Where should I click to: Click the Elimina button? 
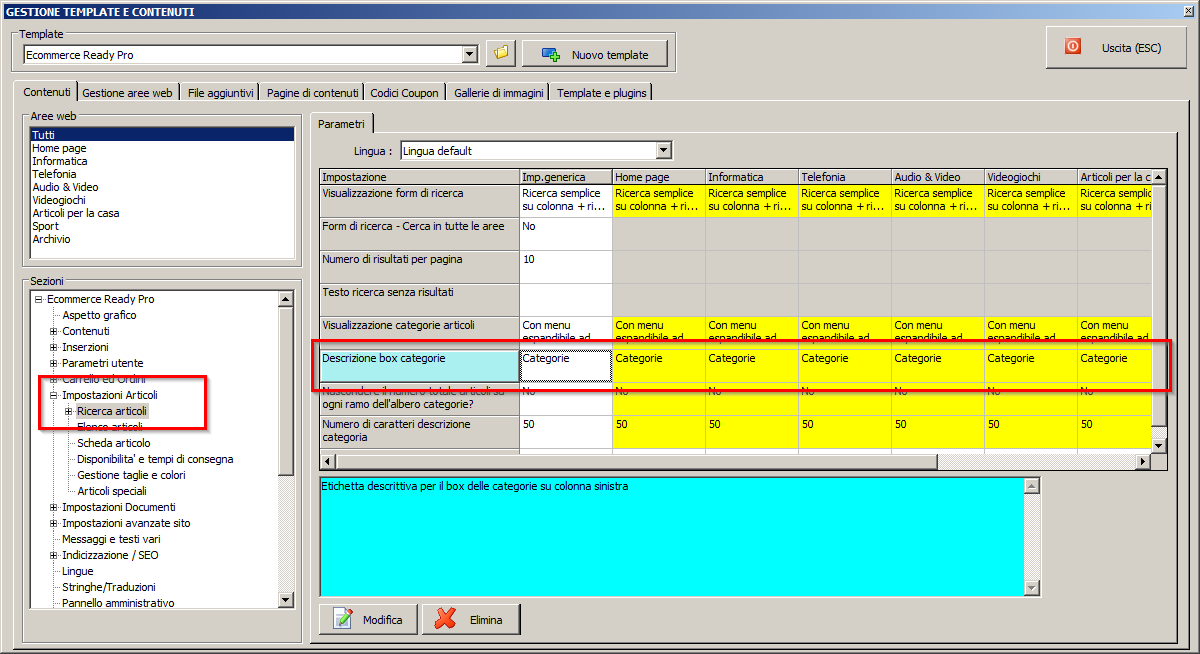[471, 619]
